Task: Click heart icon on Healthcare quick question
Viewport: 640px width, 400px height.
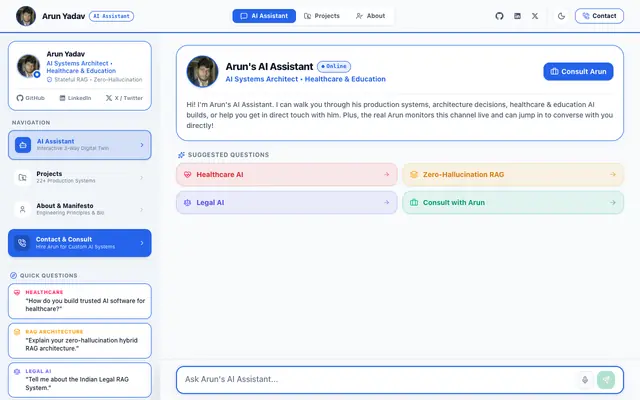Action: 17,292
